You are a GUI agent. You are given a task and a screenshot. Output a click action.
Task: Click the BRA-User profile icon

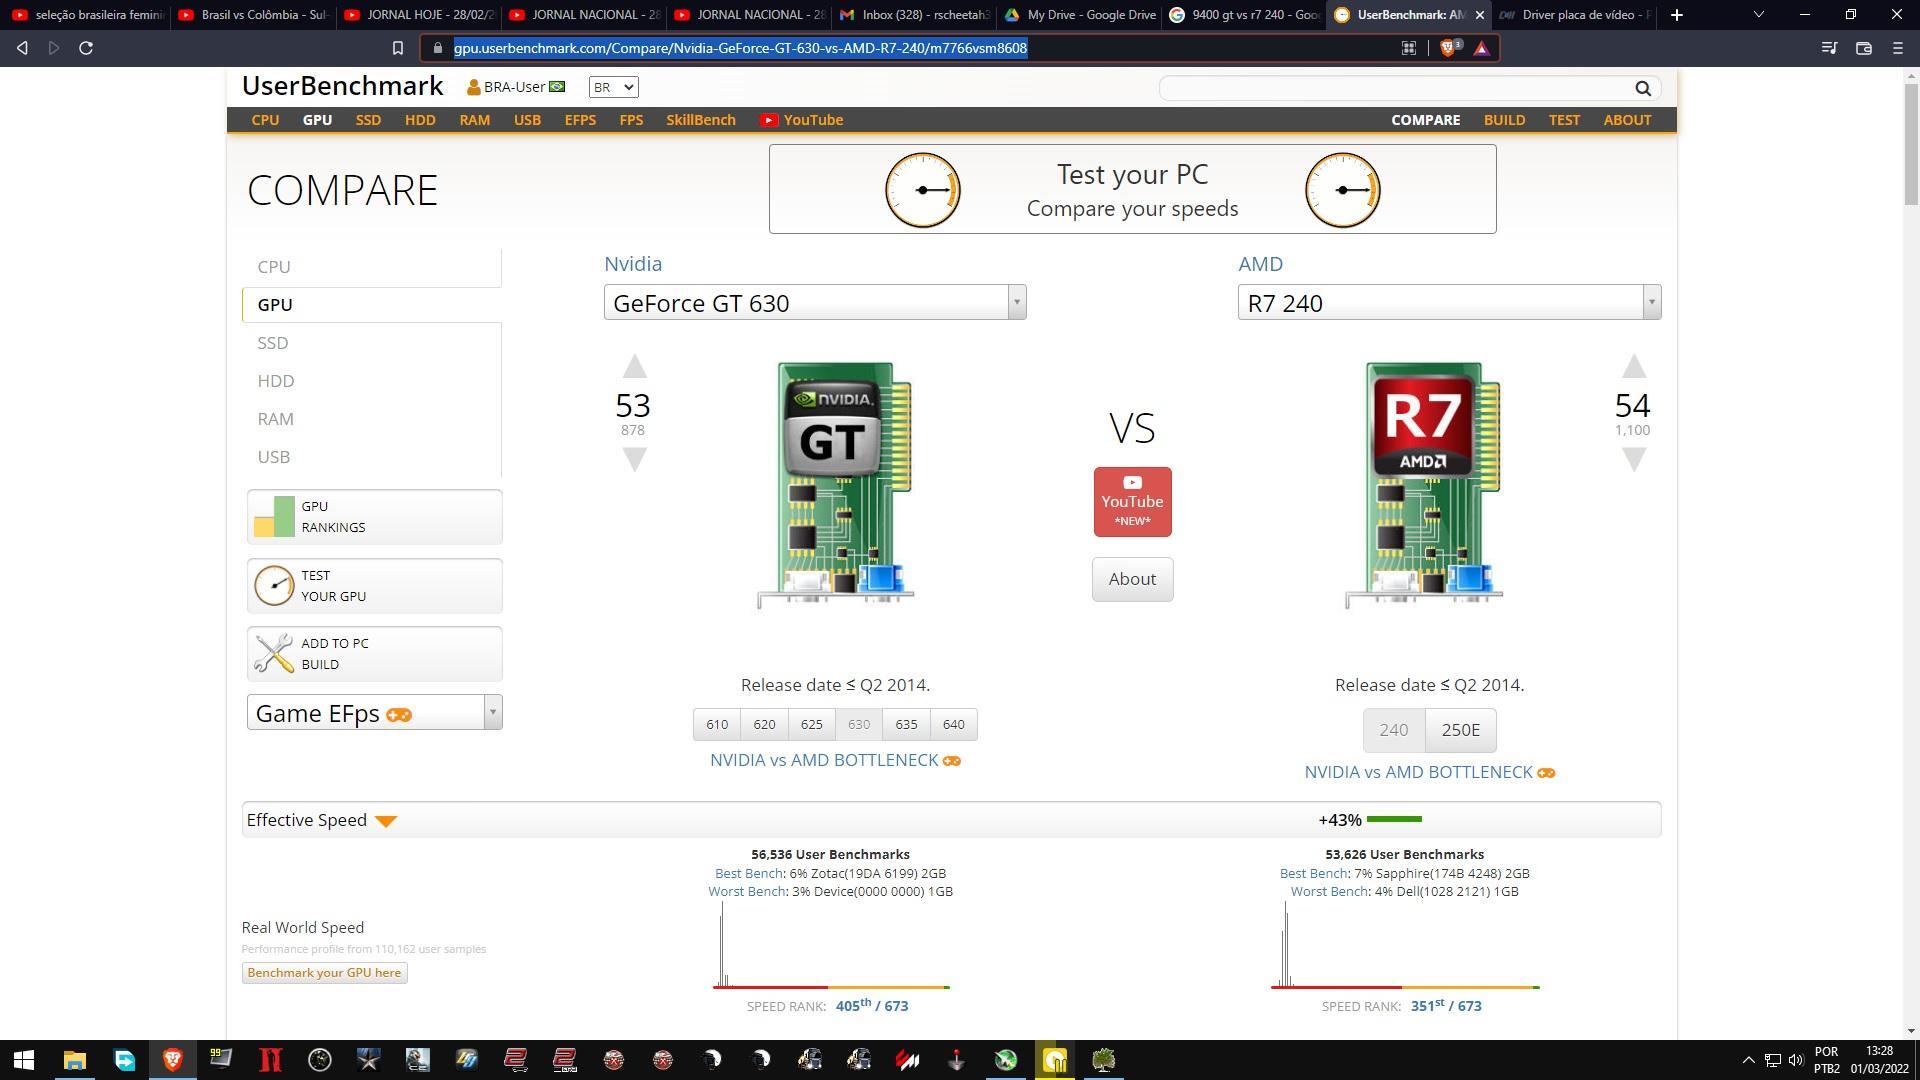473,87
